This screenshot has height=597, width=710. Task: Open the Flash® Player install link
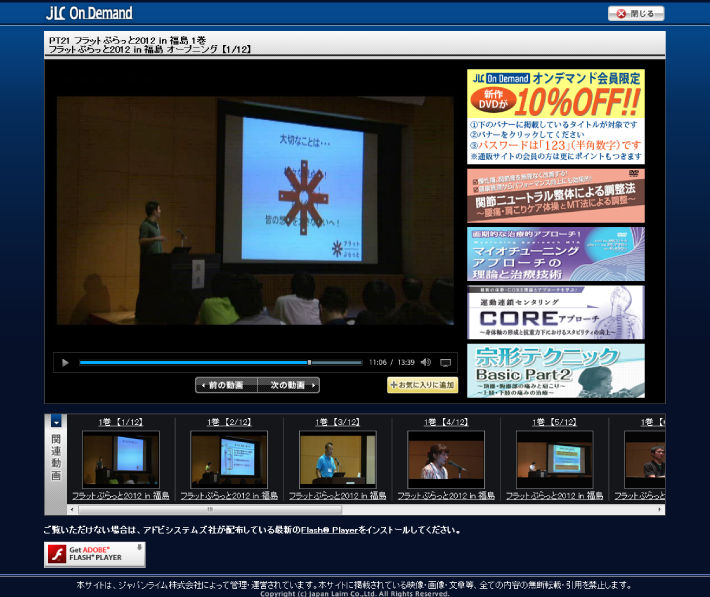click(329, 530)
